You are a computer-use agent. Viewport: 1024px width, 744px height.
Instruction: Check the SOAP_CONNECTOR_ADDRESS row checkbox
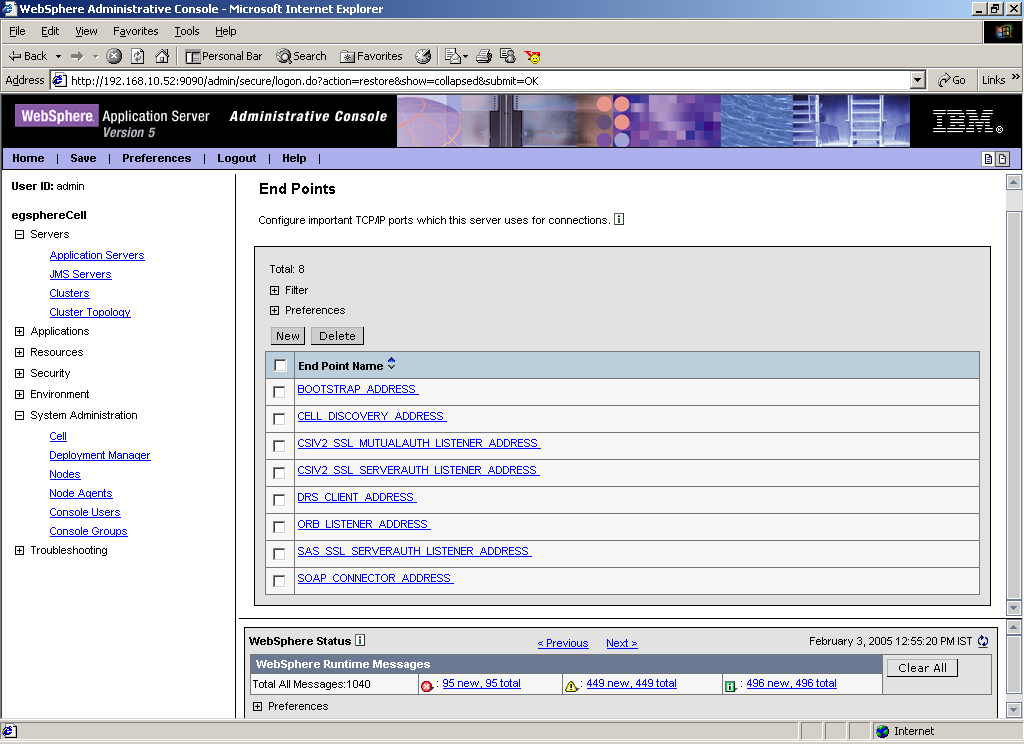(x=279, y=581)
